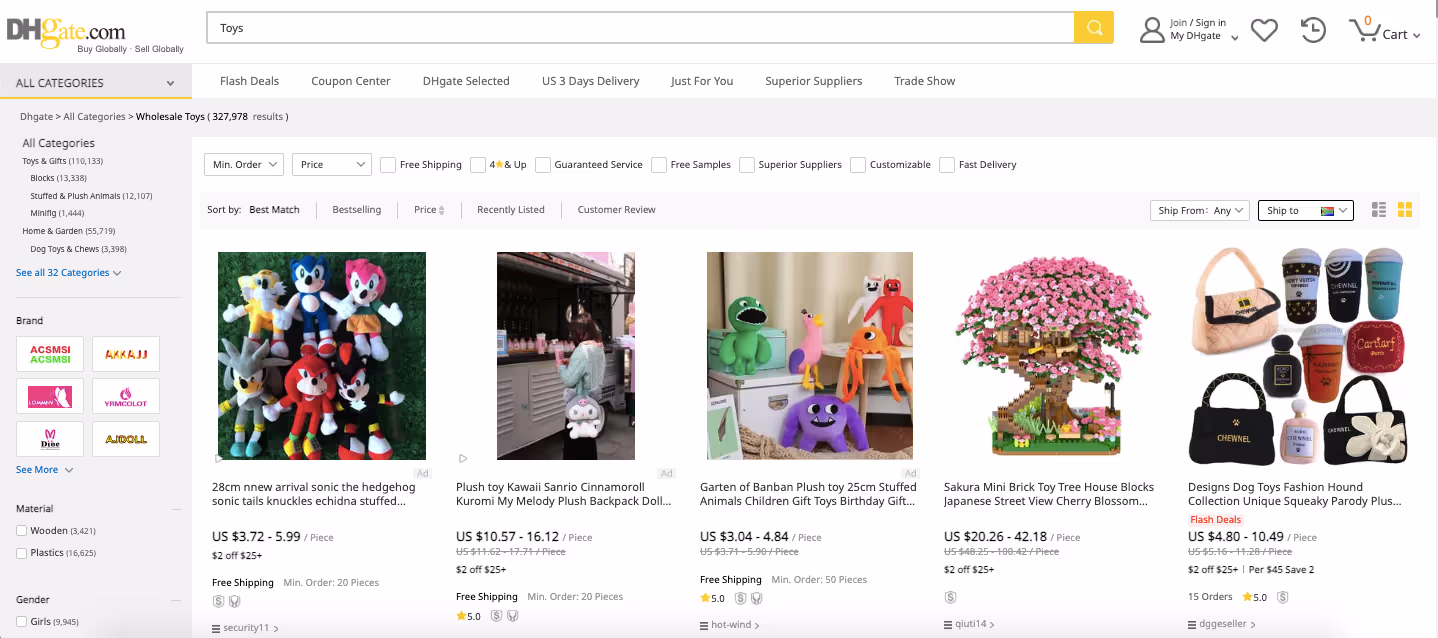Enable the Guaranteed Service checkbox
1438x638 pixels.
(x=543, y=165)
